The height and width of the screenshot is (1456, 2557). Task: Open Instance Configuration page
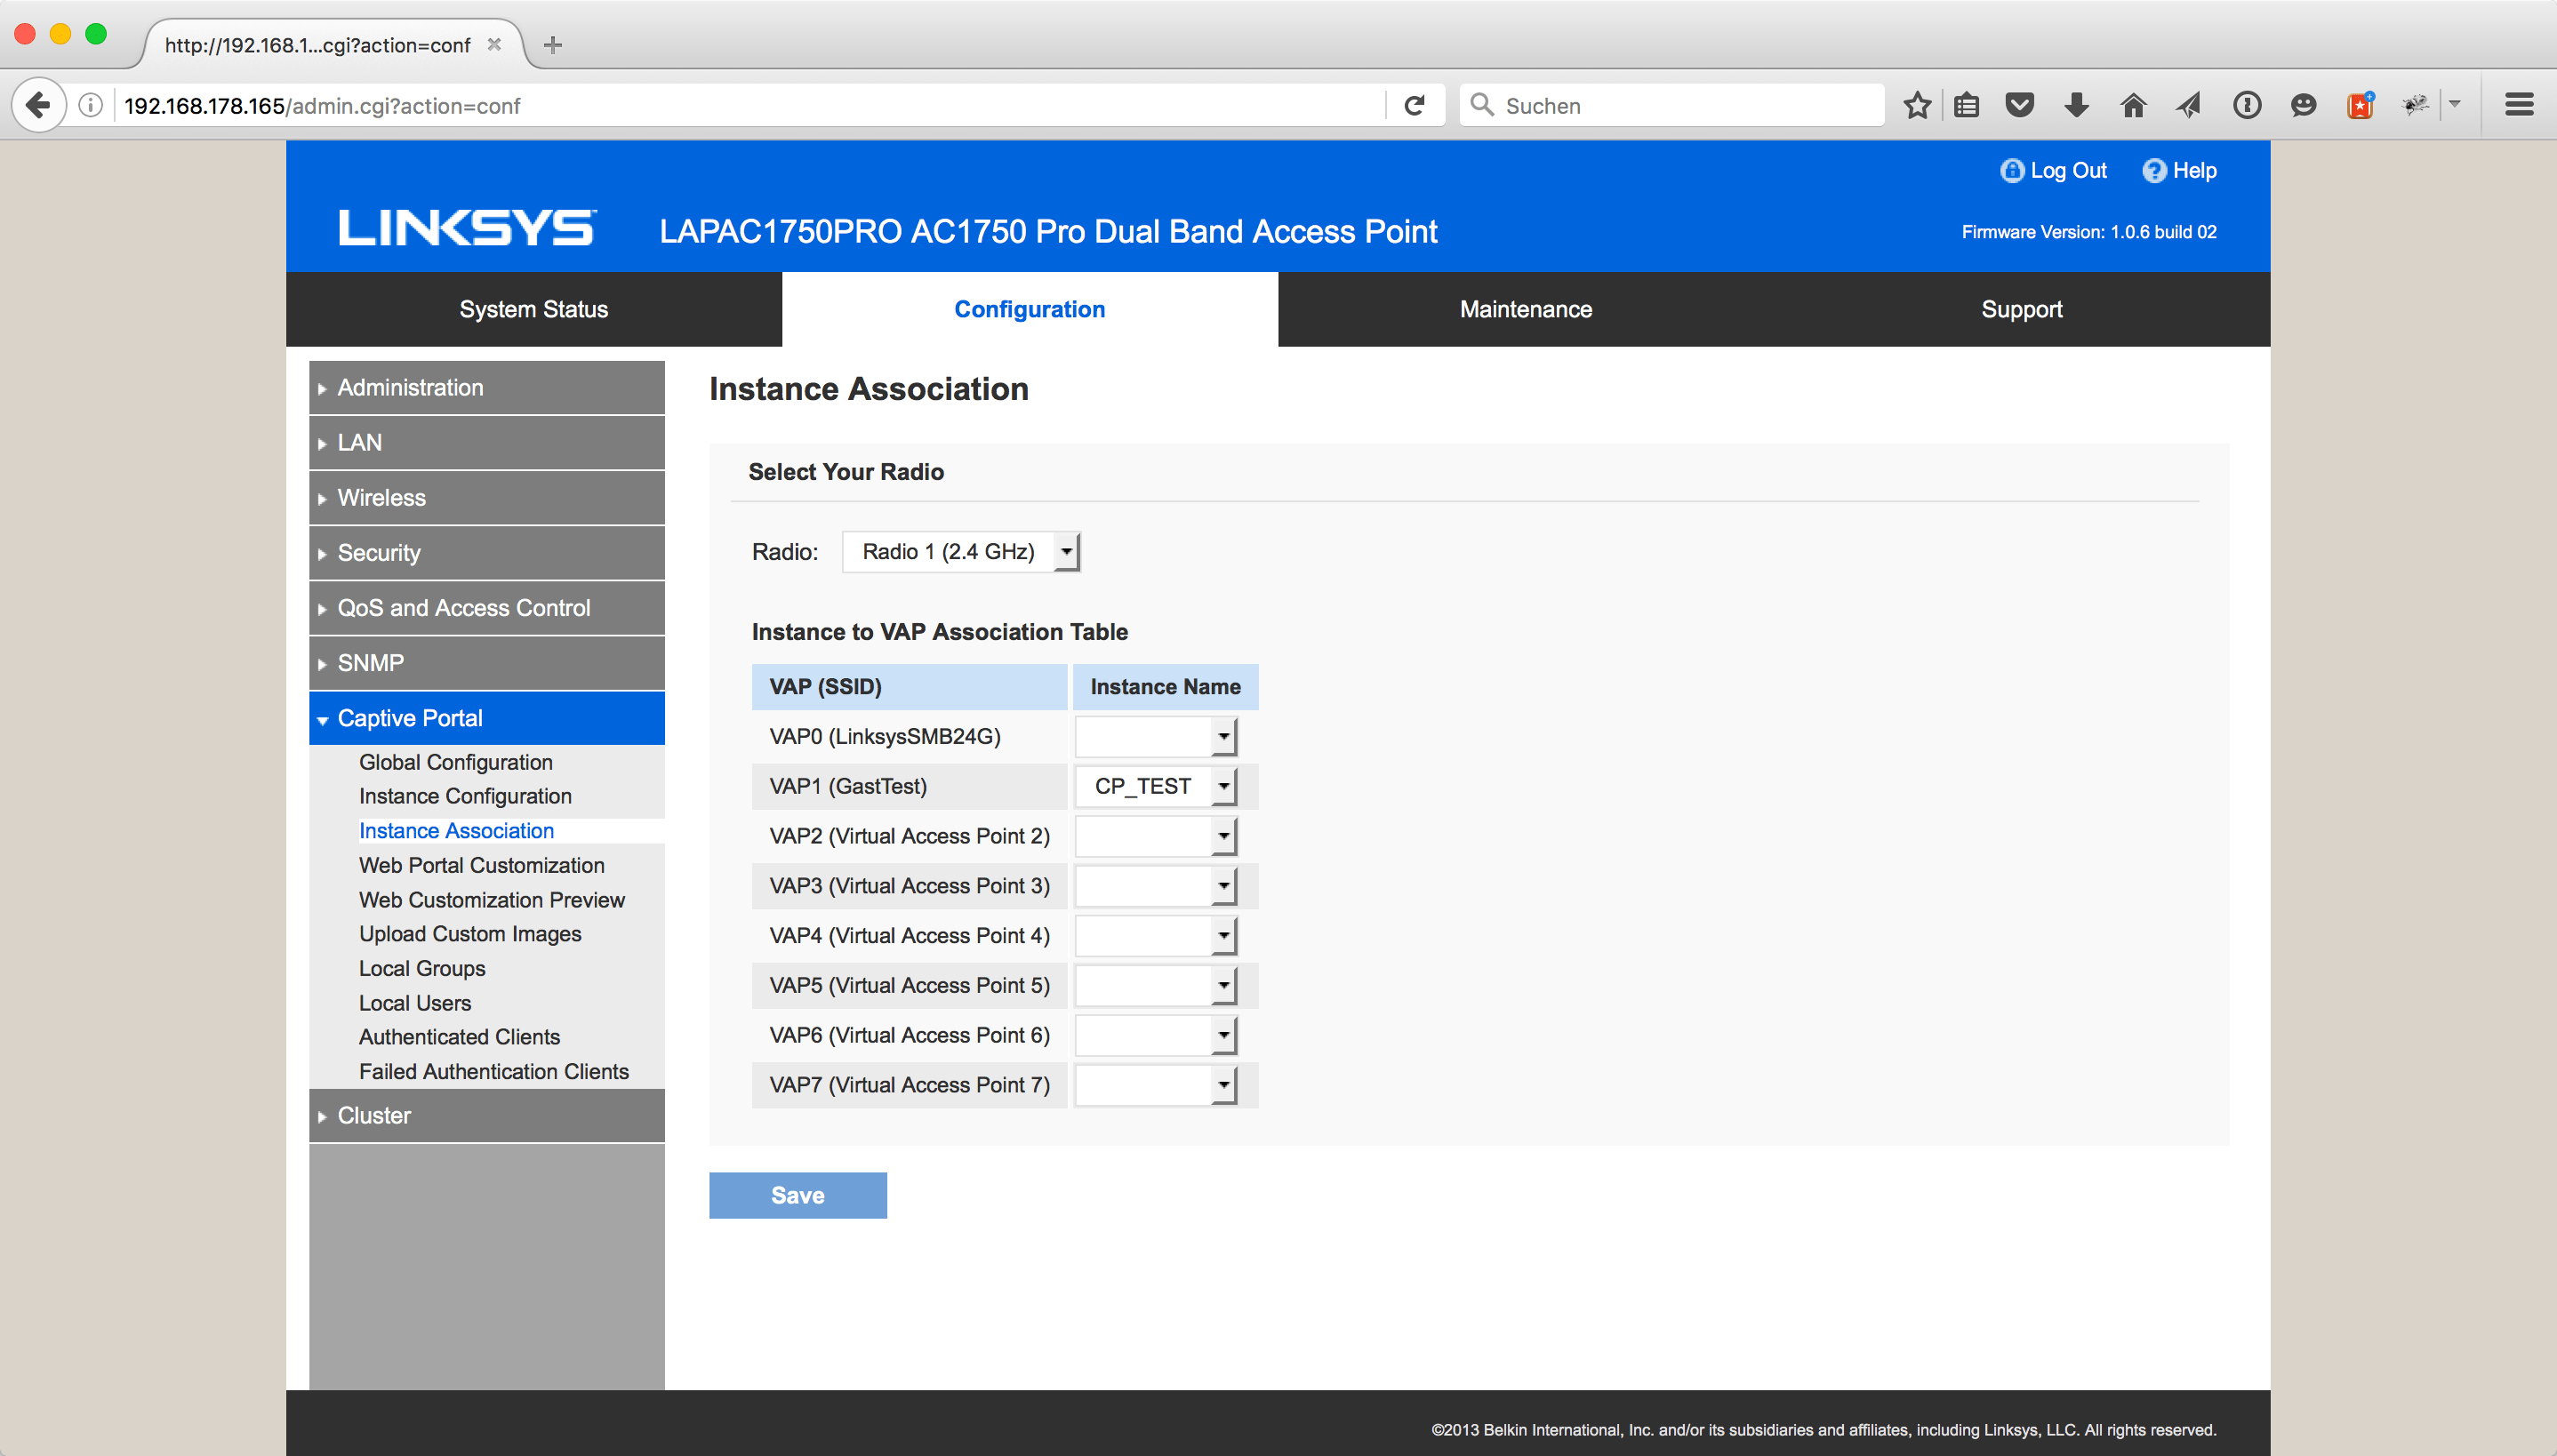[x=465, y=796]
